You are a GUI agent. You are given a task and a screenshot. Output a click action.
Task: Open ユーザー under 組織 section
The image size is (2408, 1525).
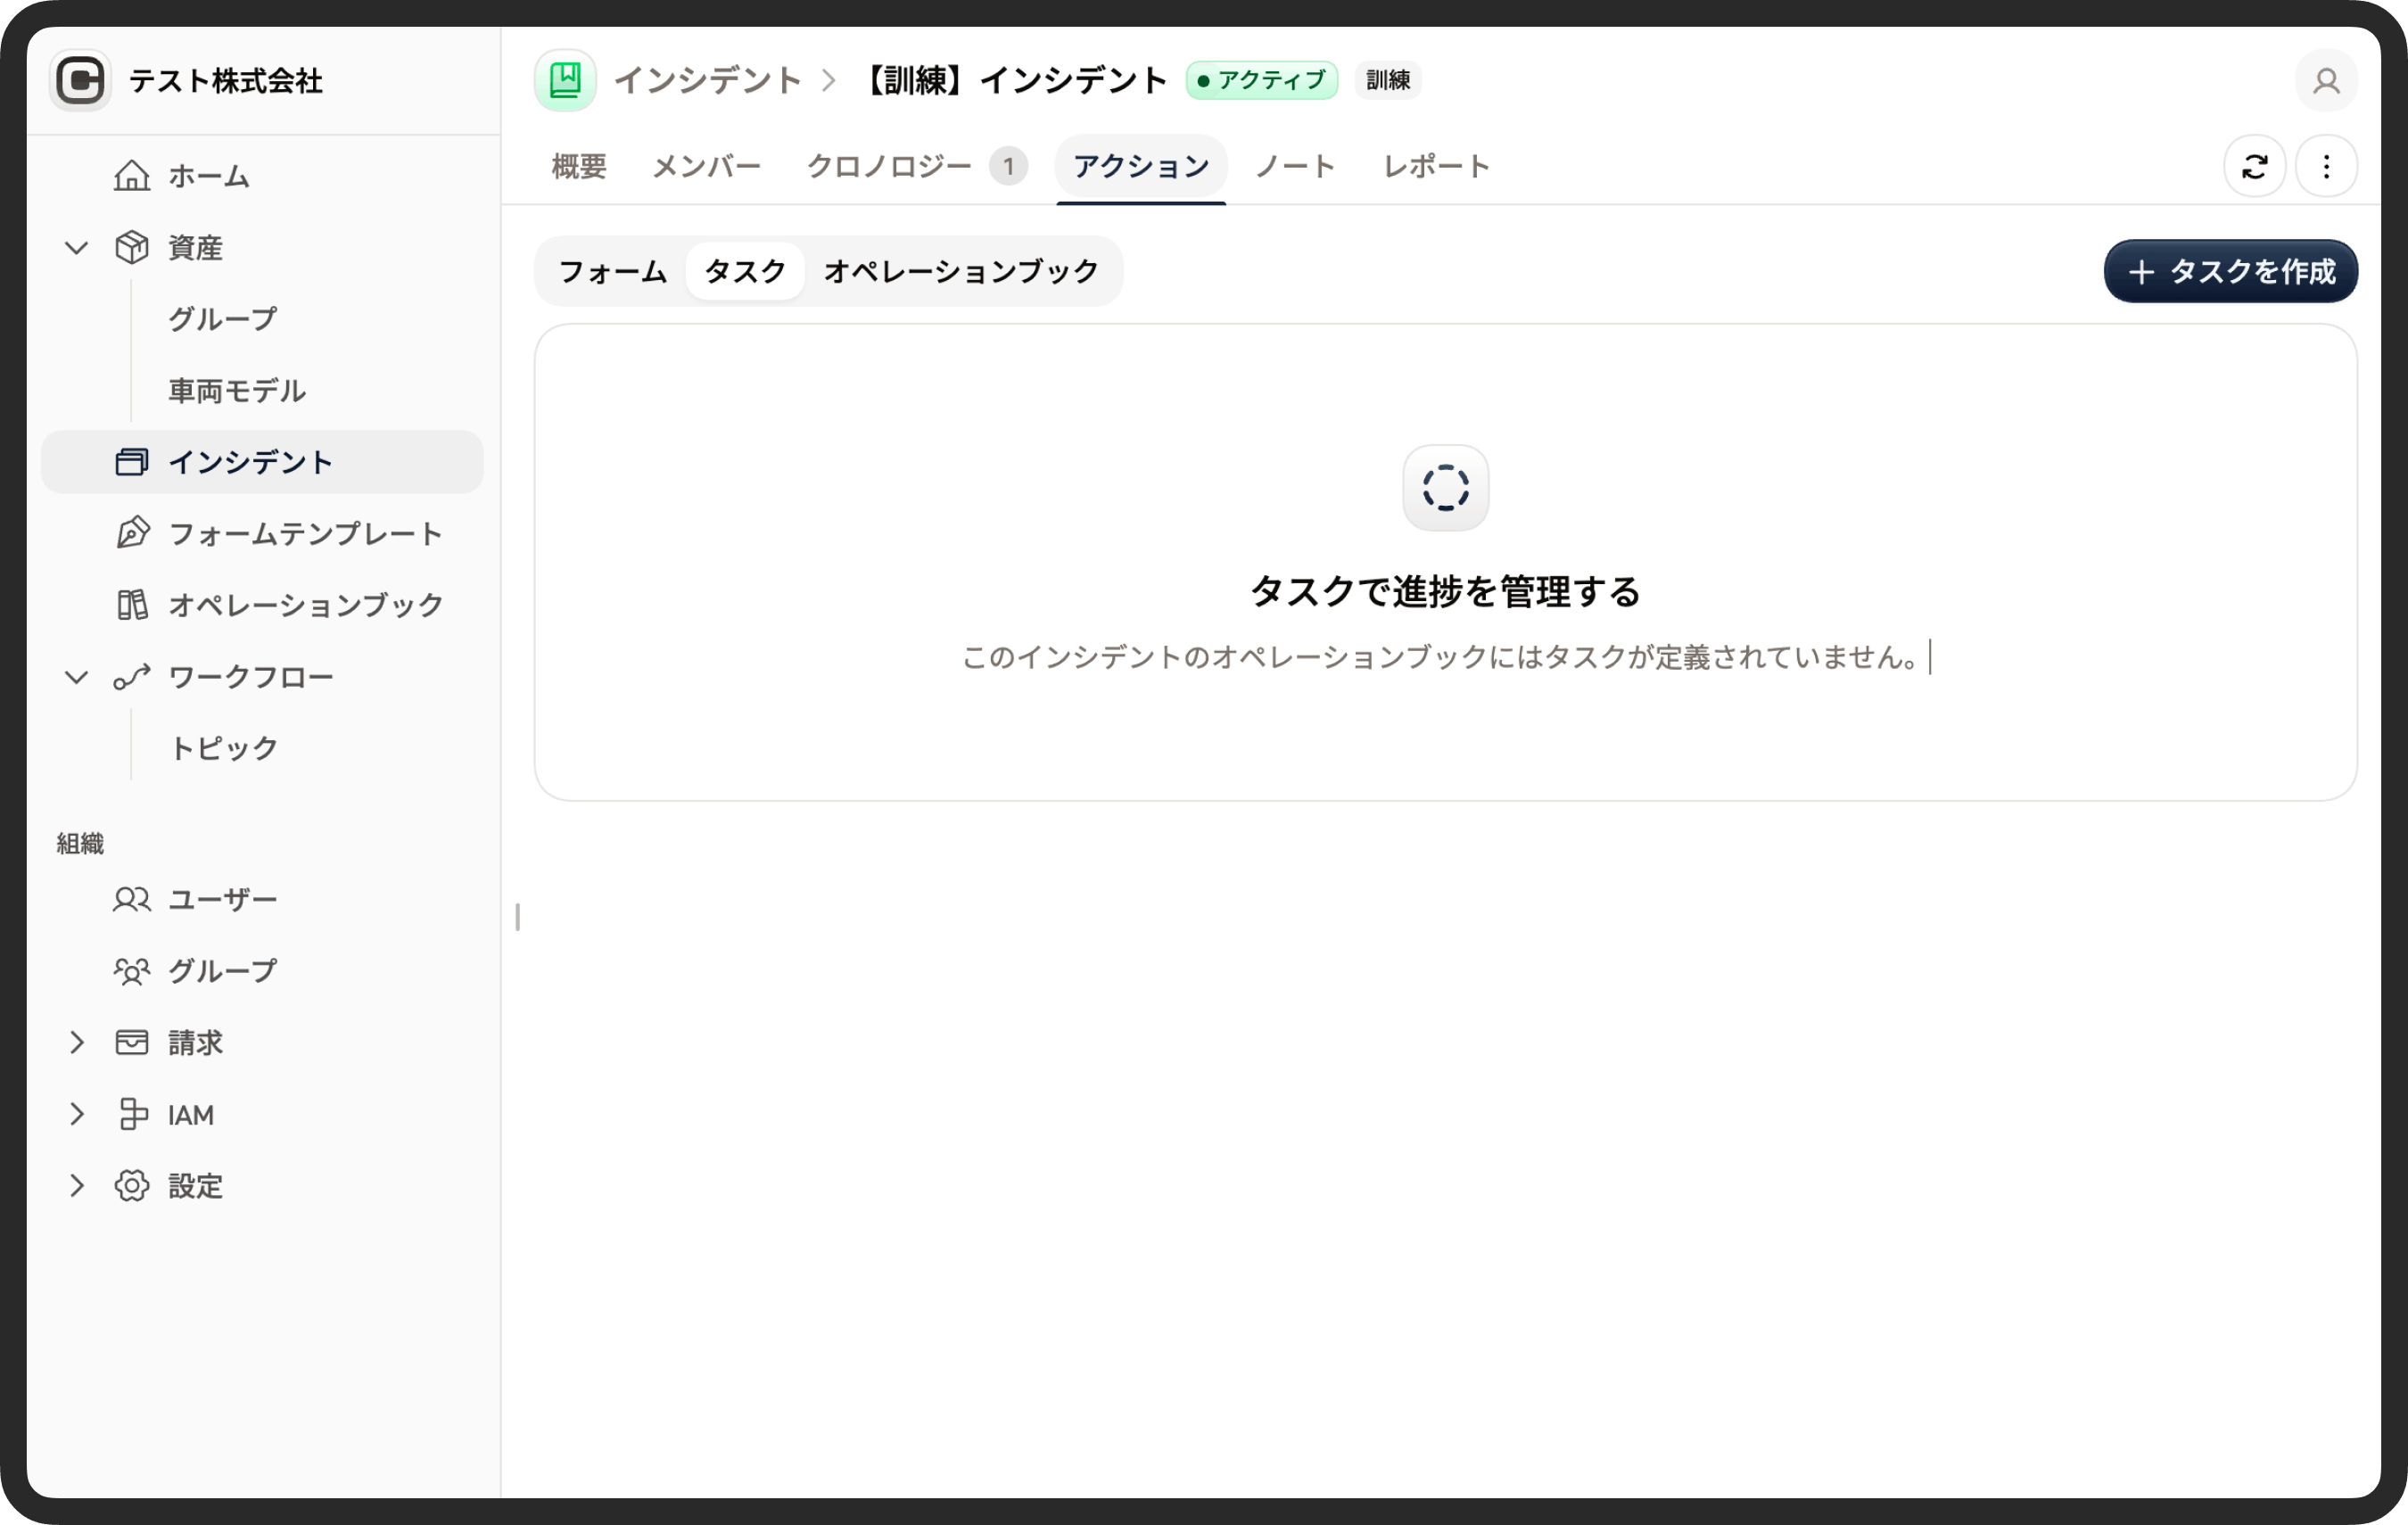pos(222,899)
